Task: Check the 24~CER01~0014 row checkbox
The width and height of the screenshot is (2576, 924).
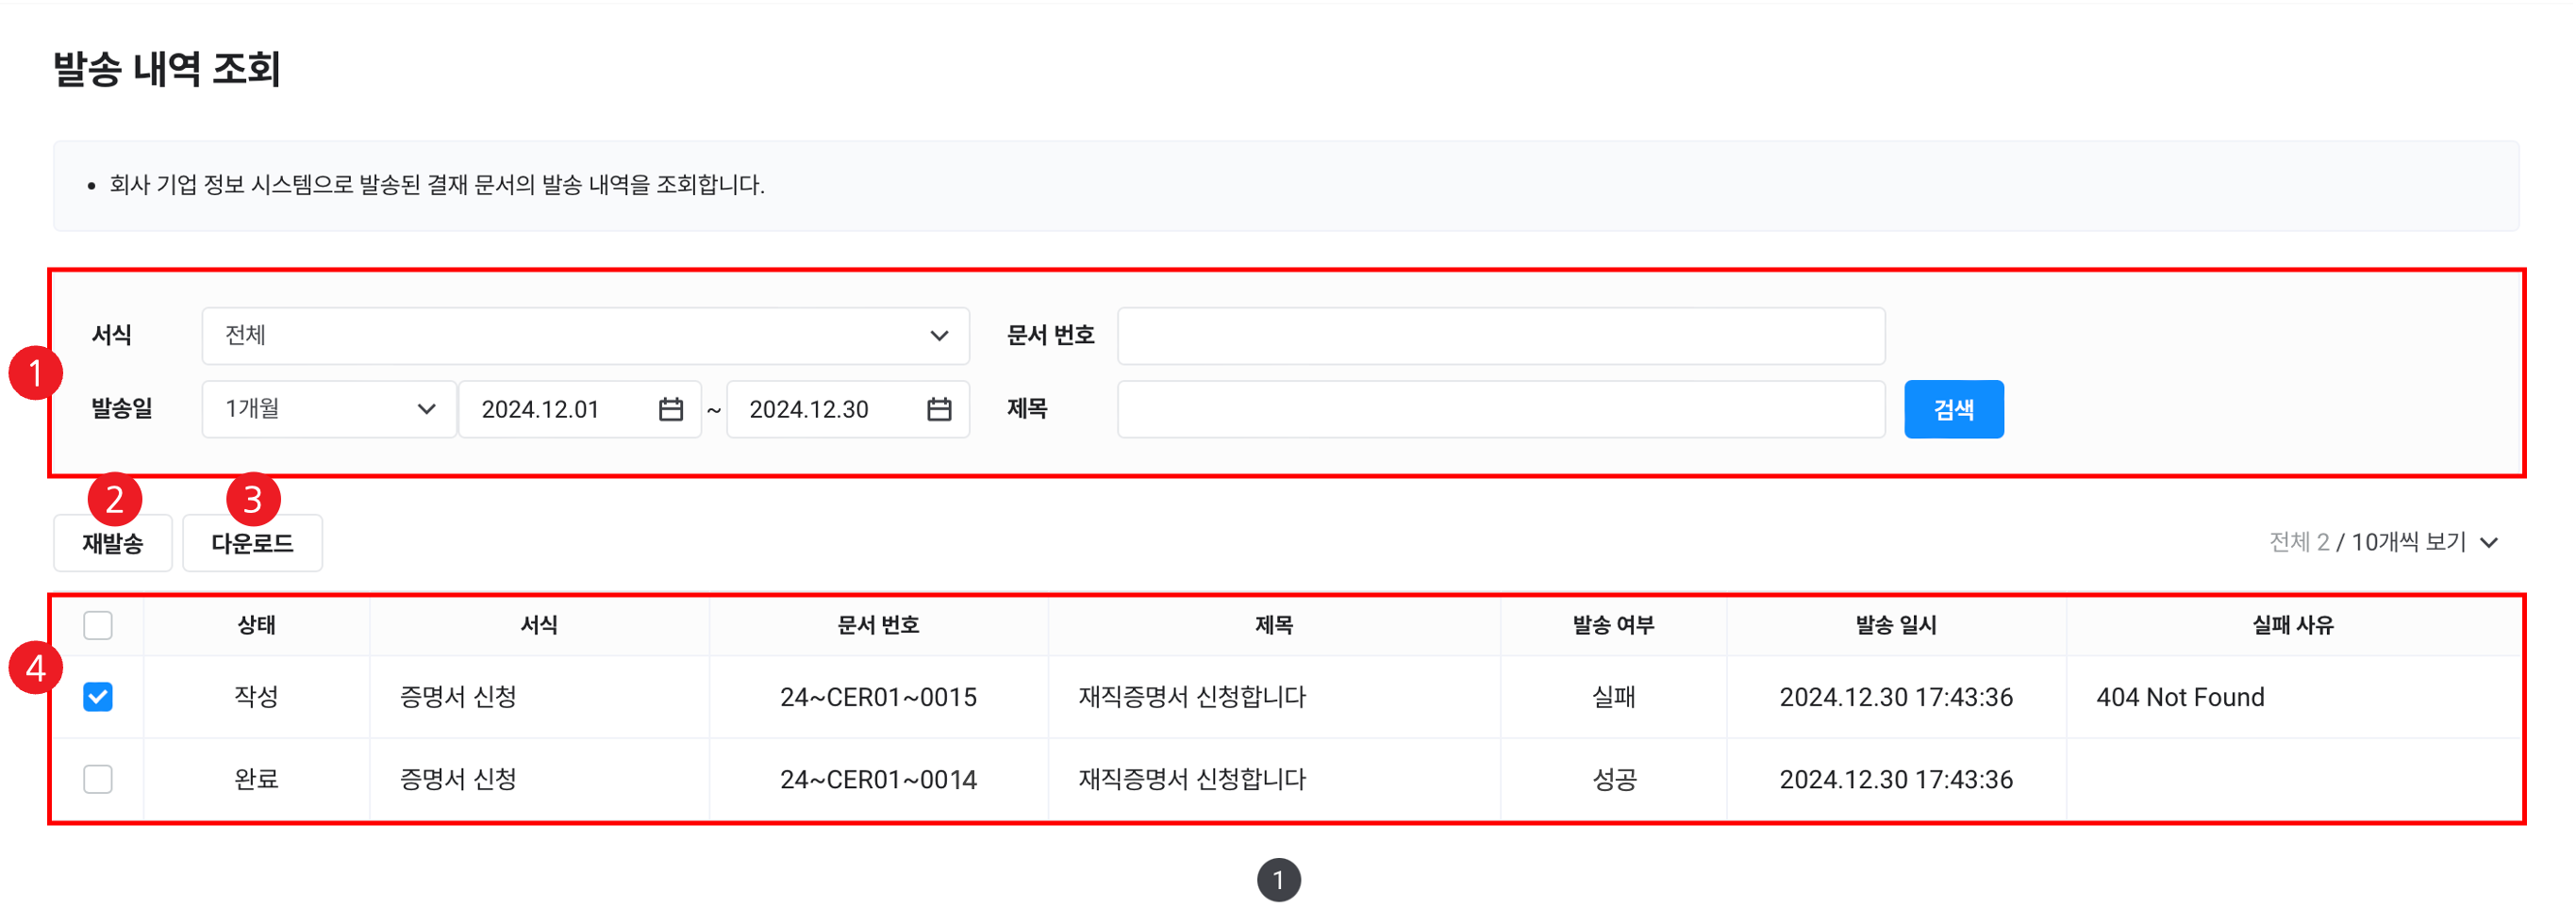Action: [98, 779]
